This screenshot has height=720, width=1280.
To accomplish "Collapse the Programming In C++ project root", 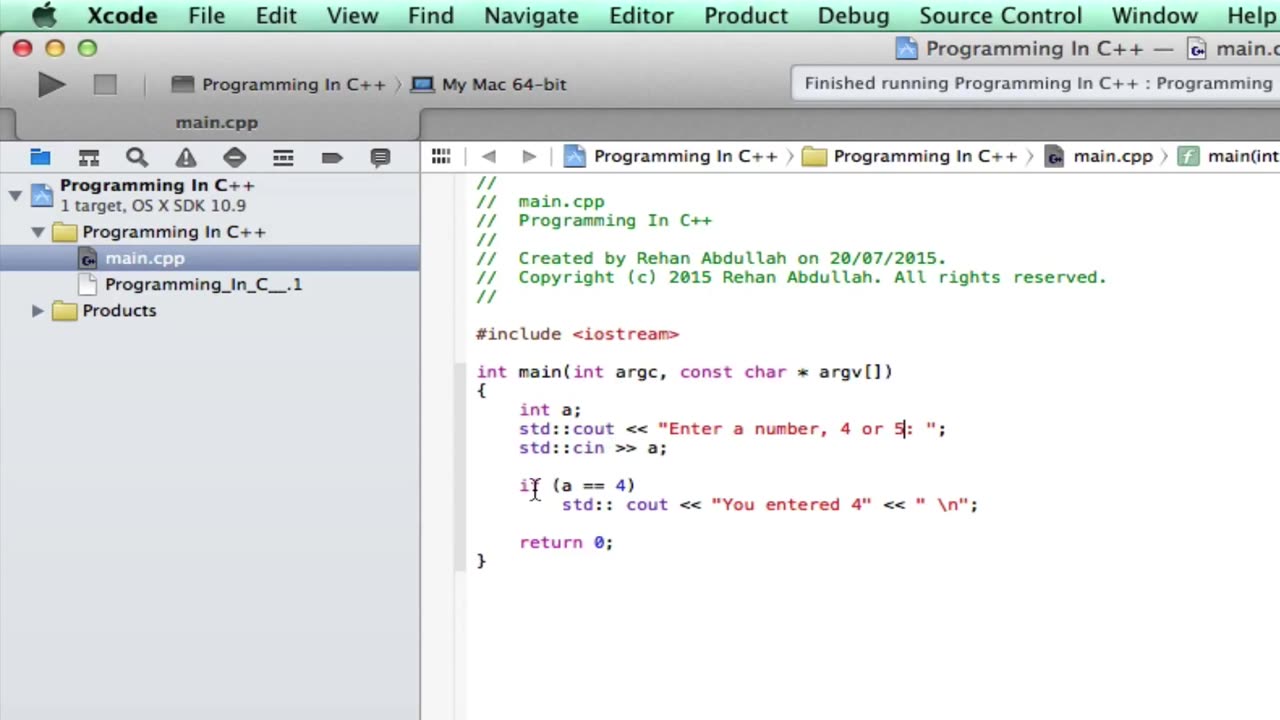I will [15, 195].
